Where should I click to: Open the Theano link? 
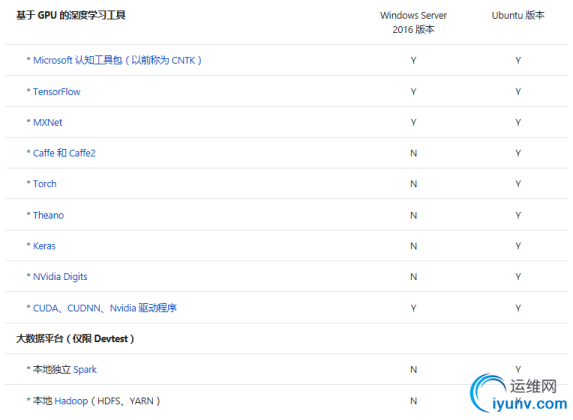coord(48,215)
